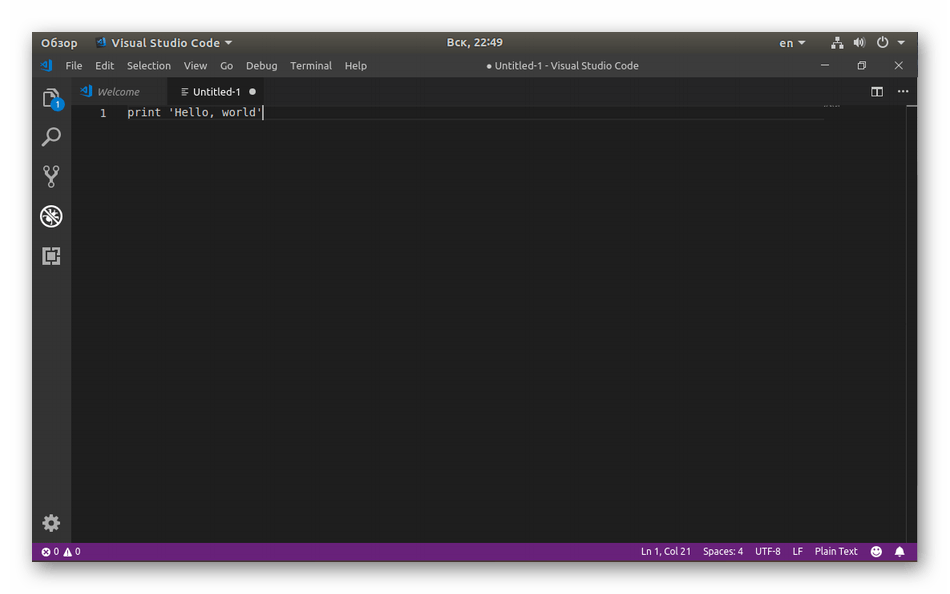Open the More Actions ellipsis menu

click(x=903, y=92)
